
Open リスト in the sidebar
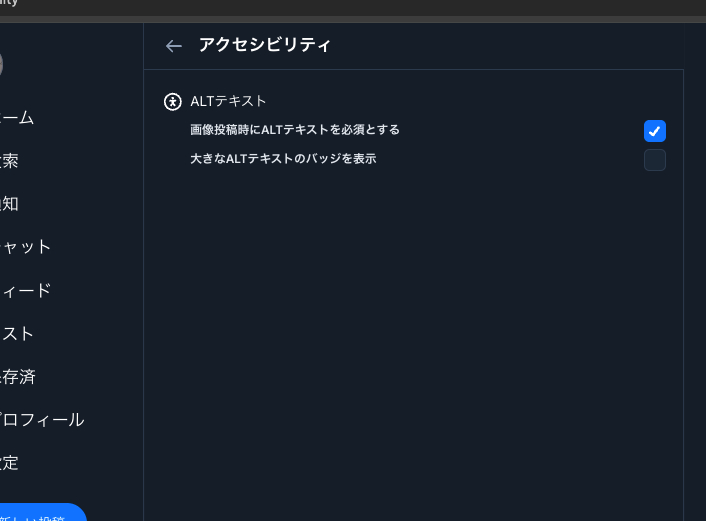[17, 334]
